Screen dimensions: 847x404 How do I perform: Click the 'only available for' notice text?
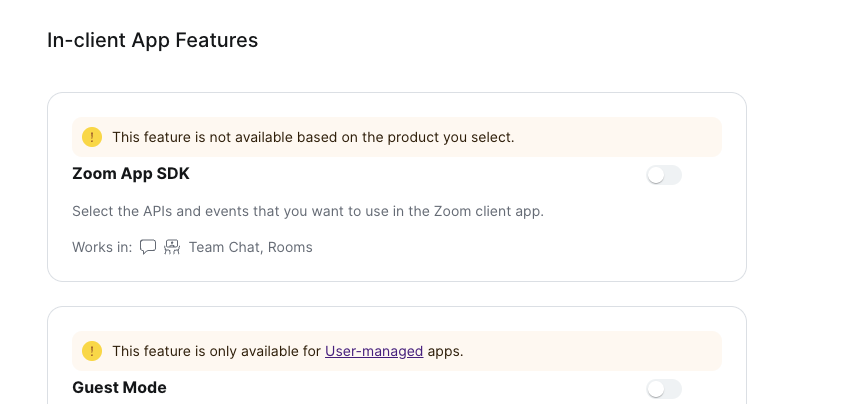[217, 351]
